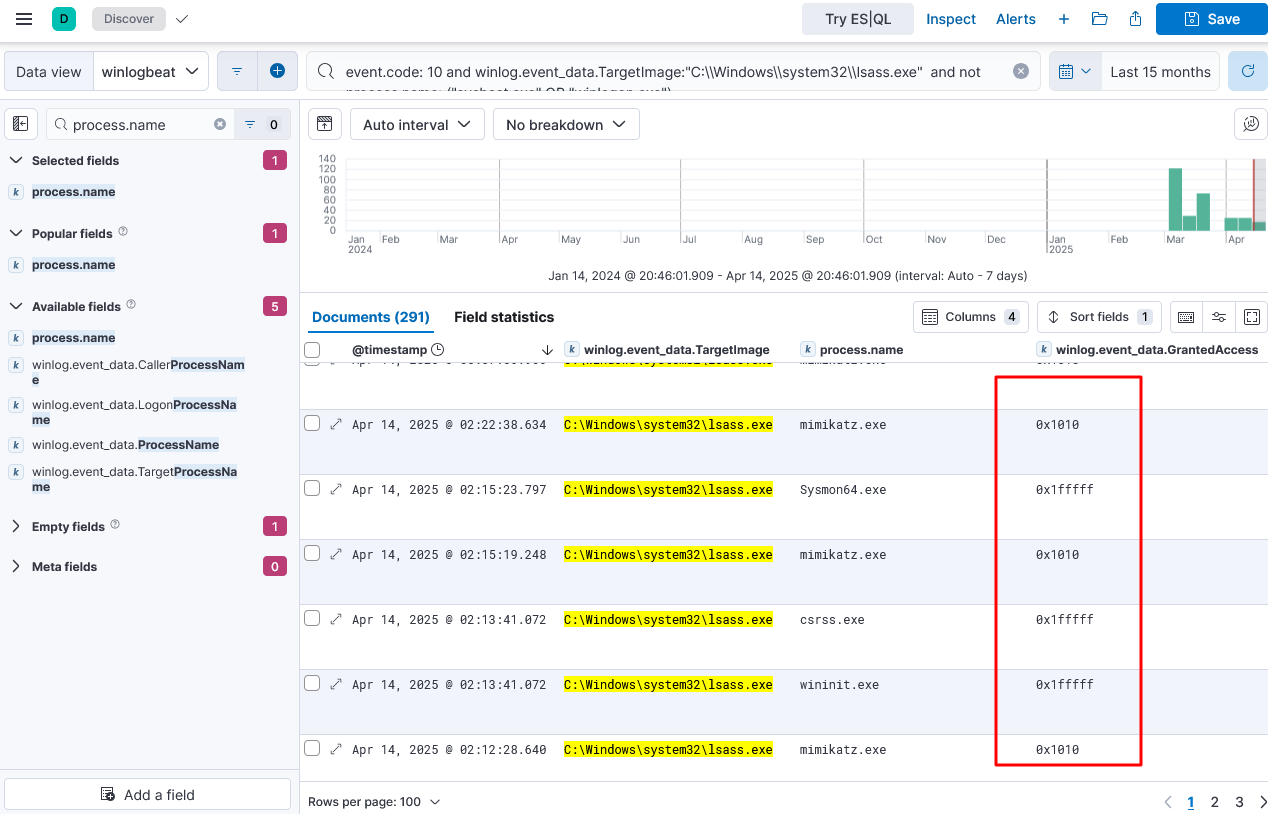Tick the checkbox for the csrss.exe row
This screenshot has height=814, width=1268.
click(312, 619)
